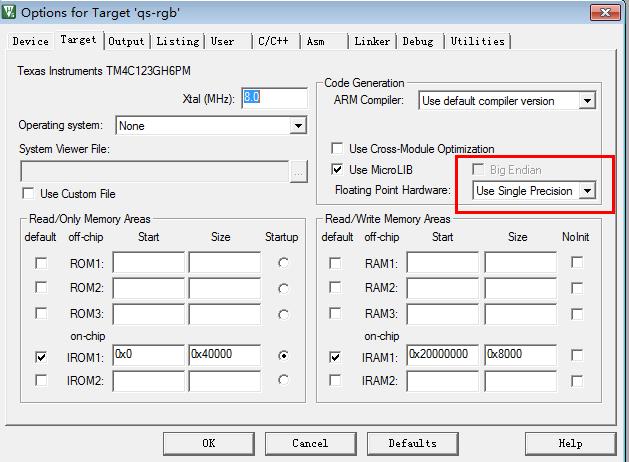Select the ROM2 Startup radio button
The width and height of the screenshot is (629, 462).
point(283,288)
